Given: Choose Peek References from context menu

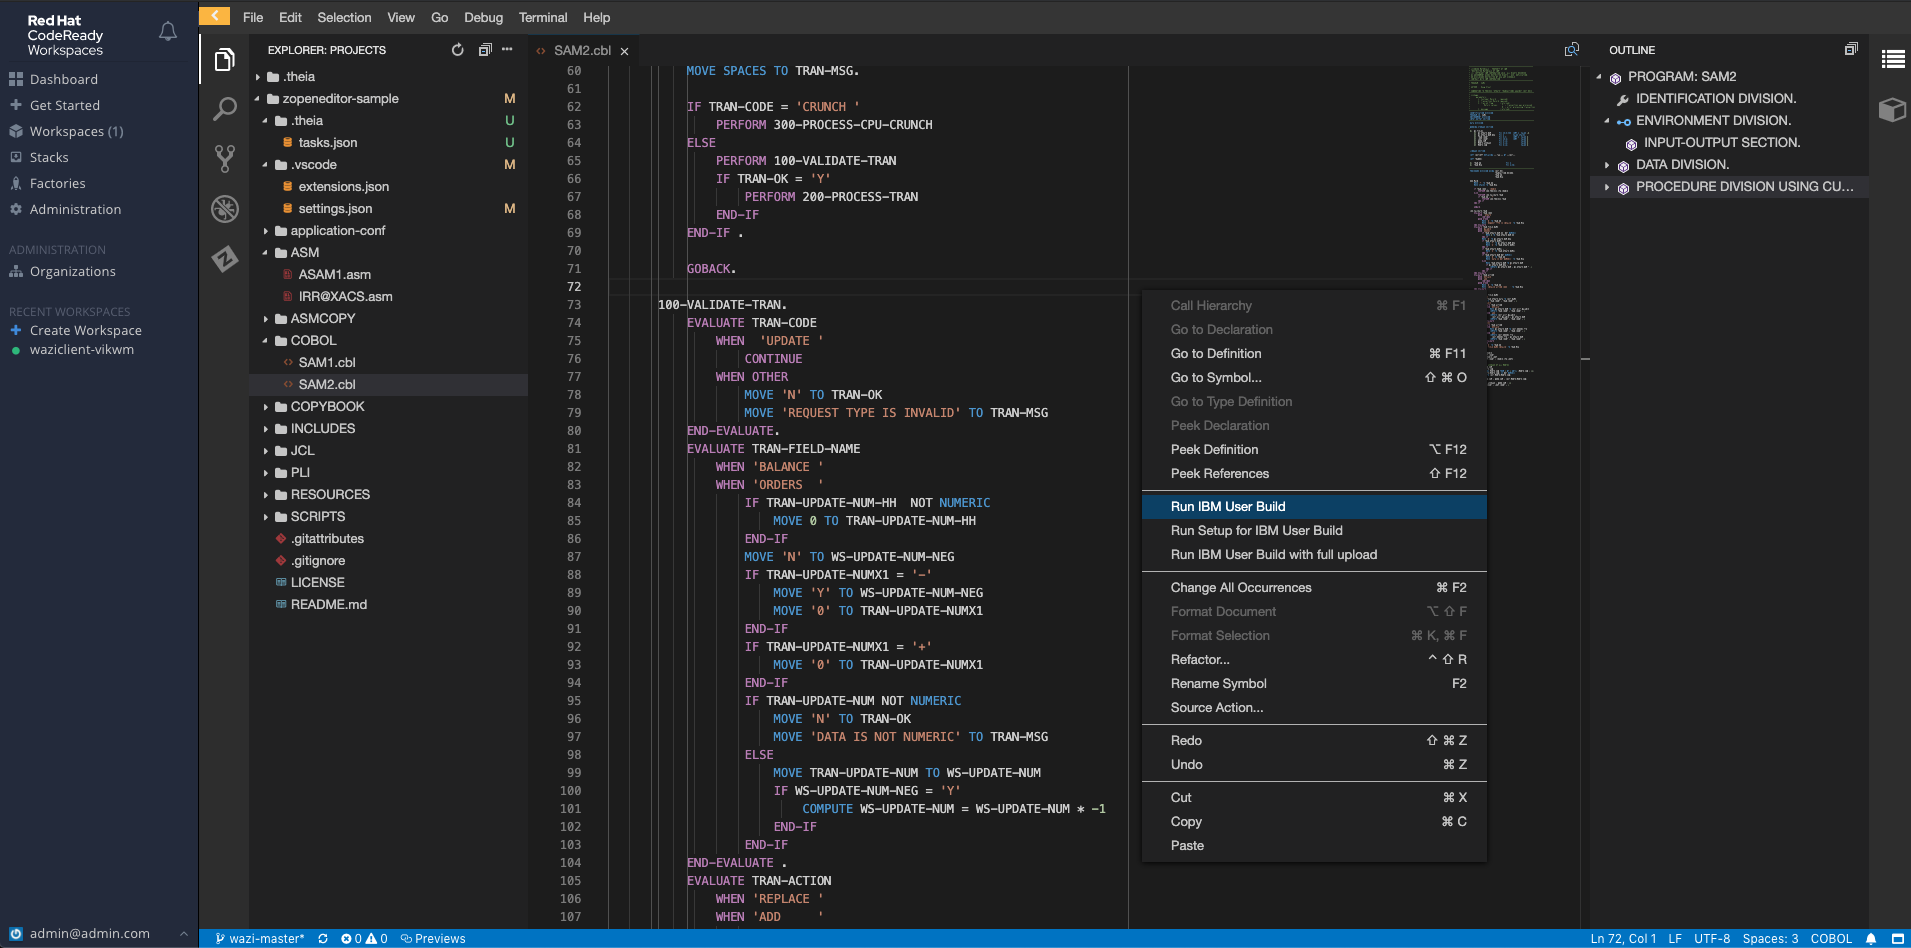Looking at the screenshot, I should 1314,474.
